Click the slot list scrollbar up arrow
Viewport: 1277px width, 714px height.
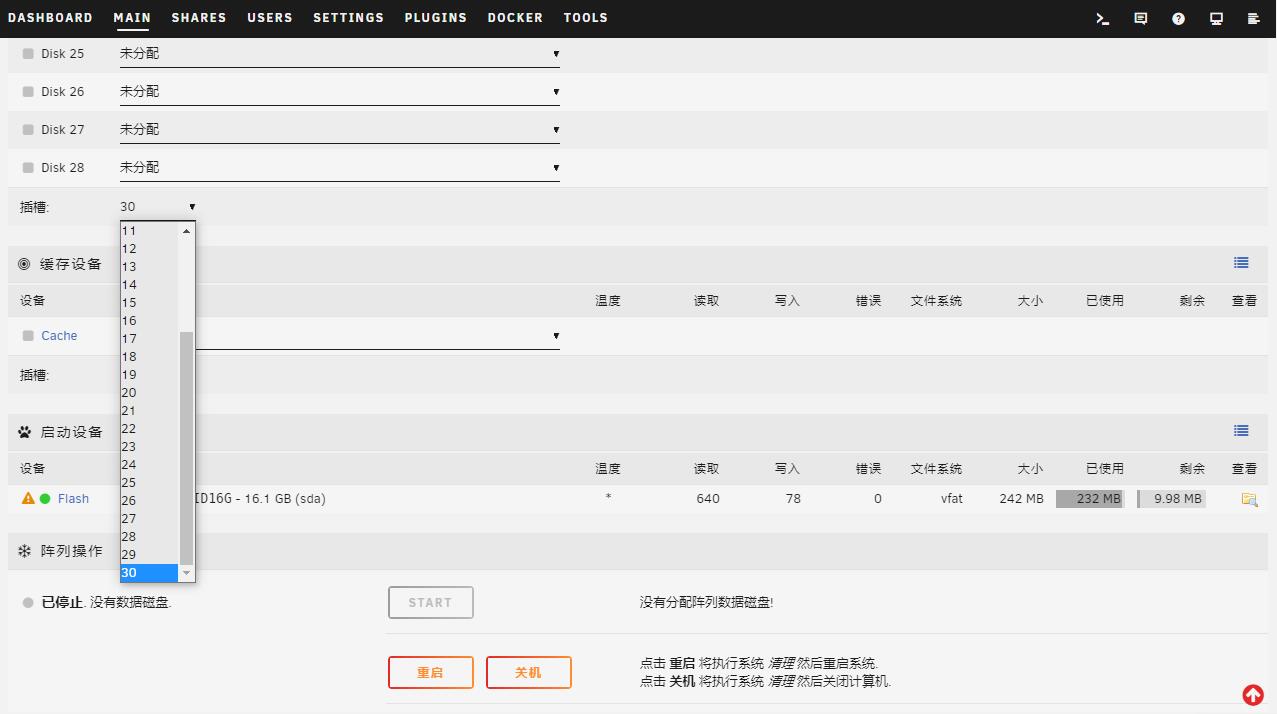point(186,231)
